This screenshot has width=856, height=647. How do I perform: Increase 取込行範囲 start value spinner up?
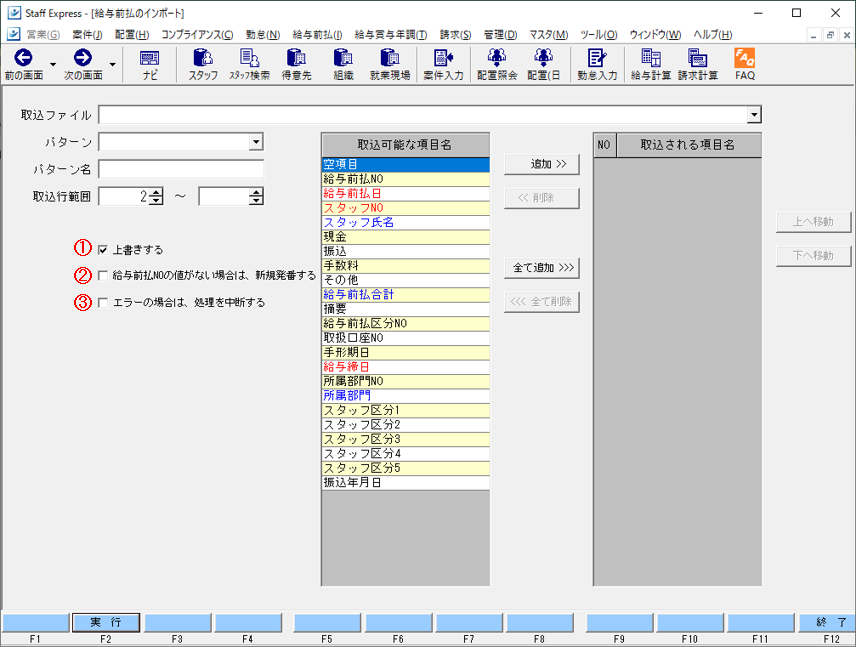pyautogui.click(x=156, y=192)
